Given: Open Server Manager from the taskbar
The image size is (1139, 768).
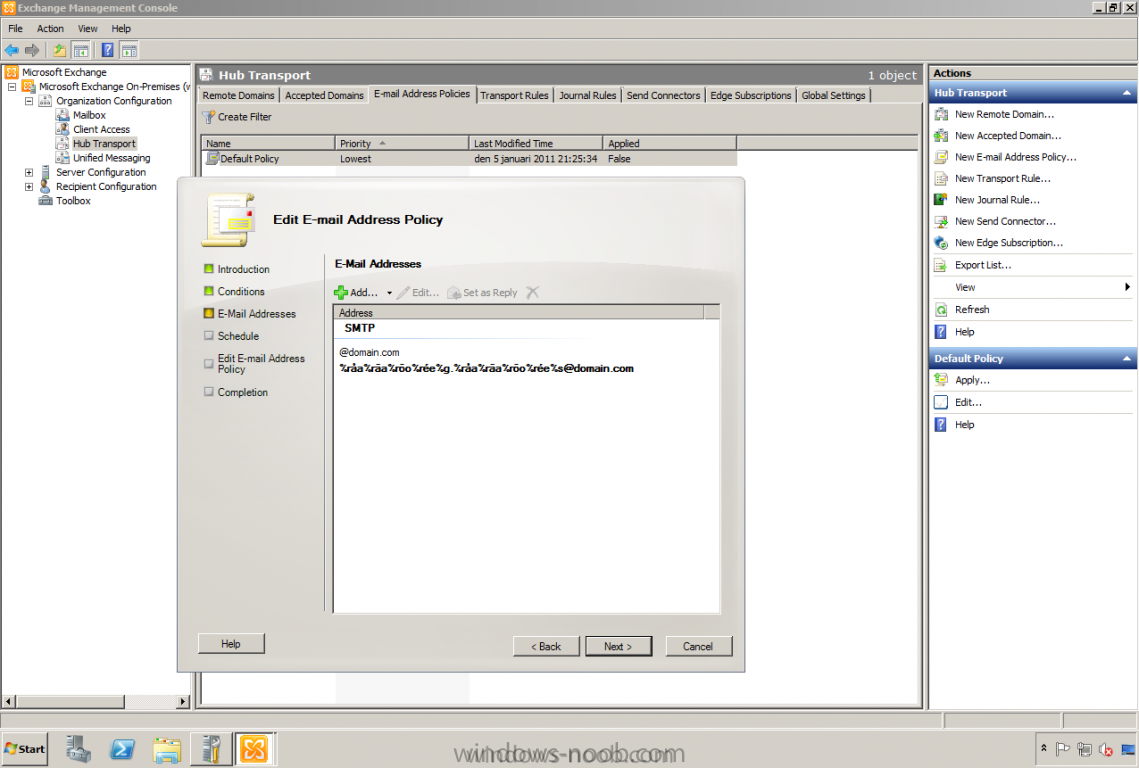Looking at the screenshot, I should pos(78,749).
